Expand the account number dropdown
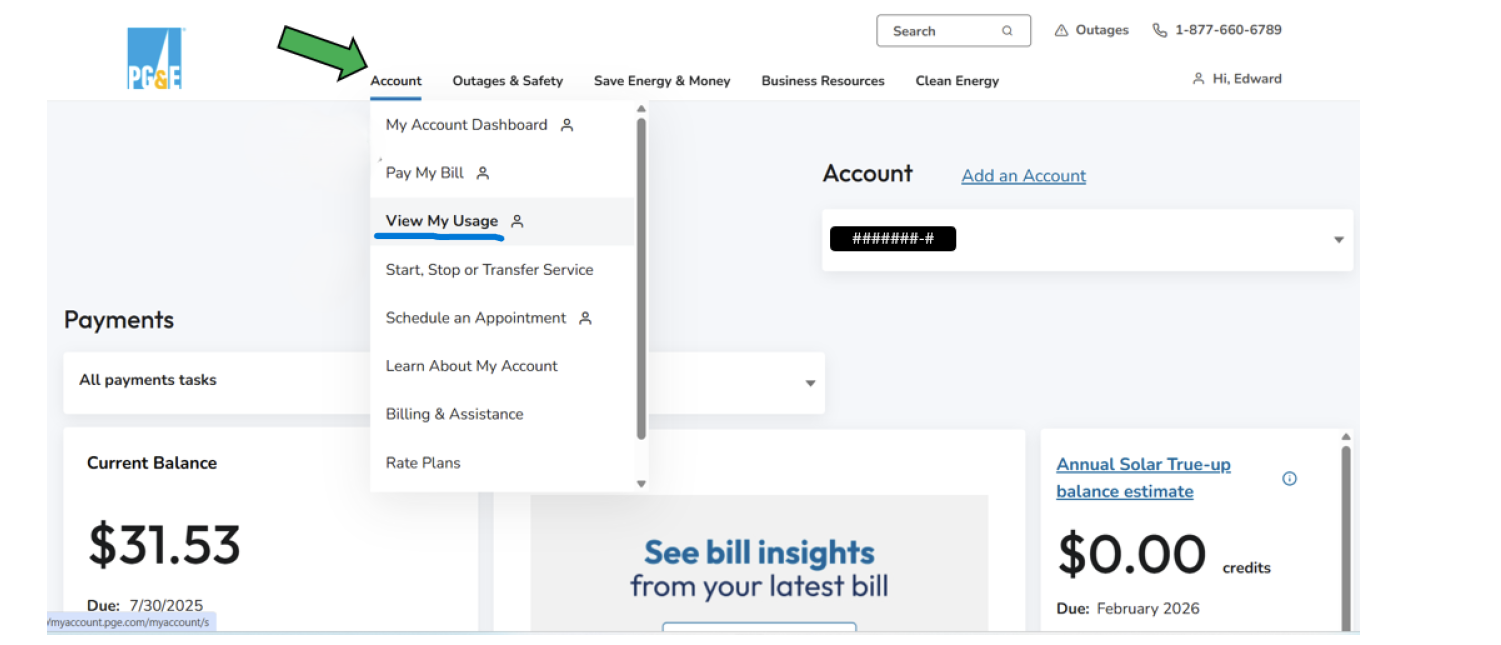Screen dimensions: 1501x645 (1088, 240)
